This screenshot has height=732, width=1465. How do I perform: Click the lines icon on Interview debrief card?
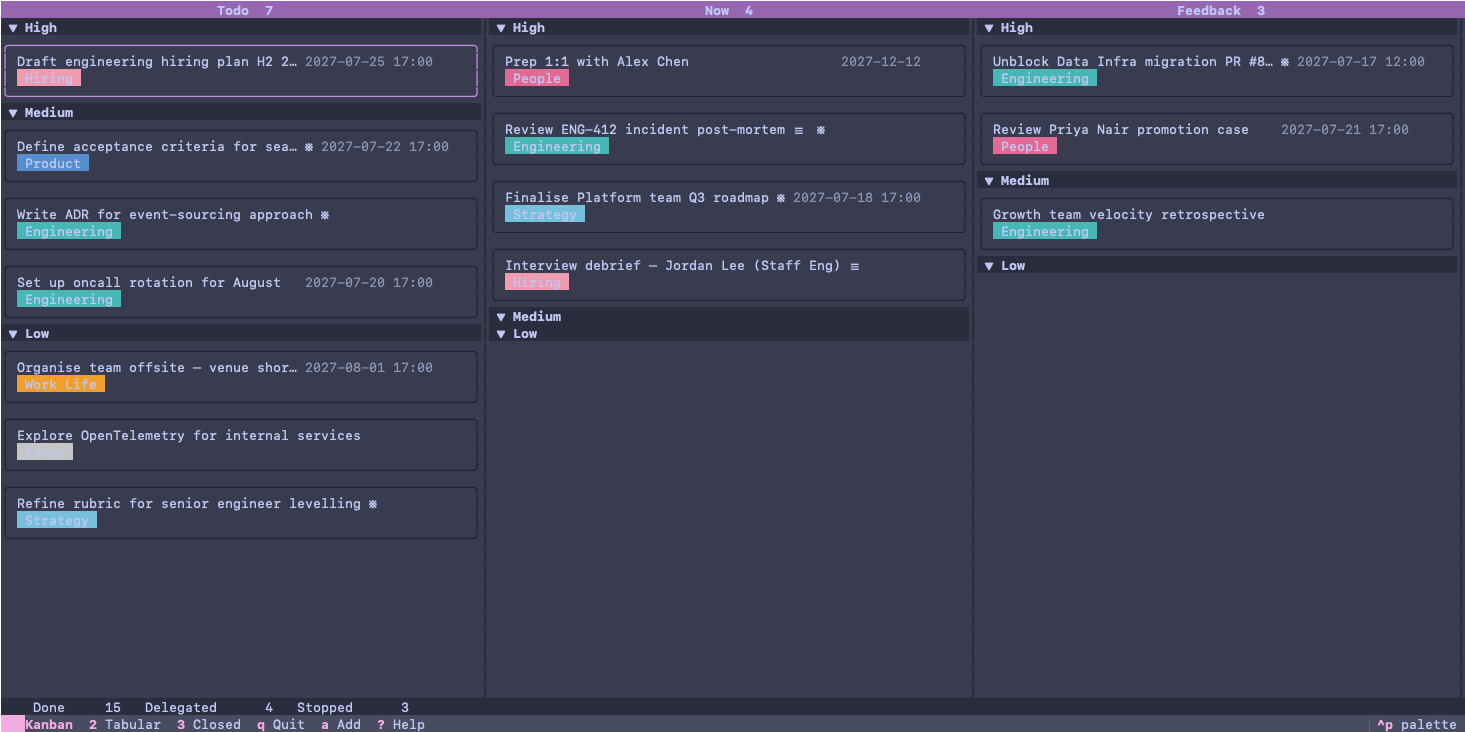click(854, 266)
